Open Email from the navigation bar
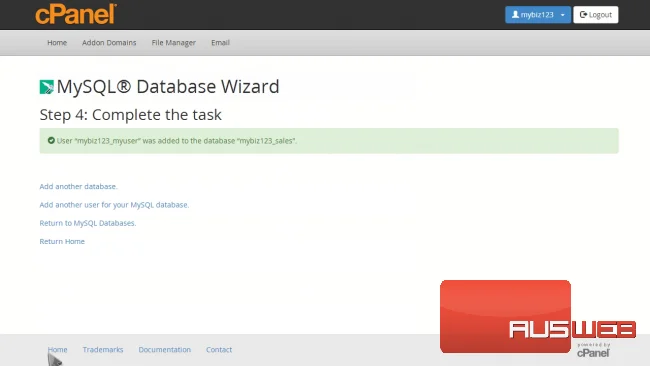This screenshot has width=650, height=366. click(x=220, y=43)
